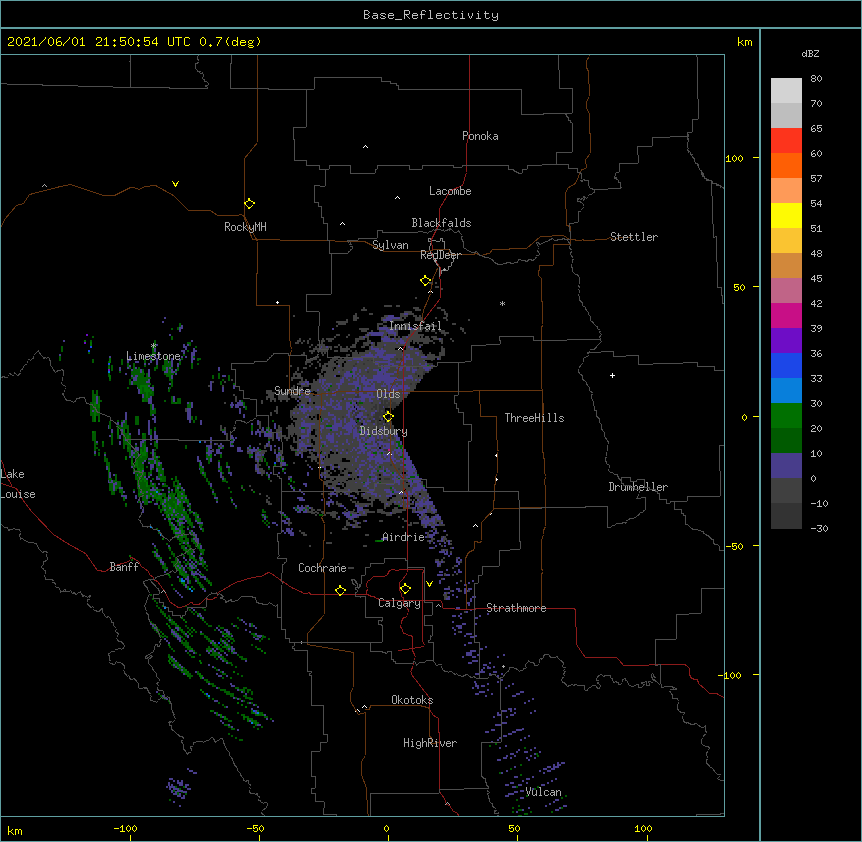This screenshot has height=842, width=862.
Task: Click the Olds city label
Action: [x=388, y=394]
